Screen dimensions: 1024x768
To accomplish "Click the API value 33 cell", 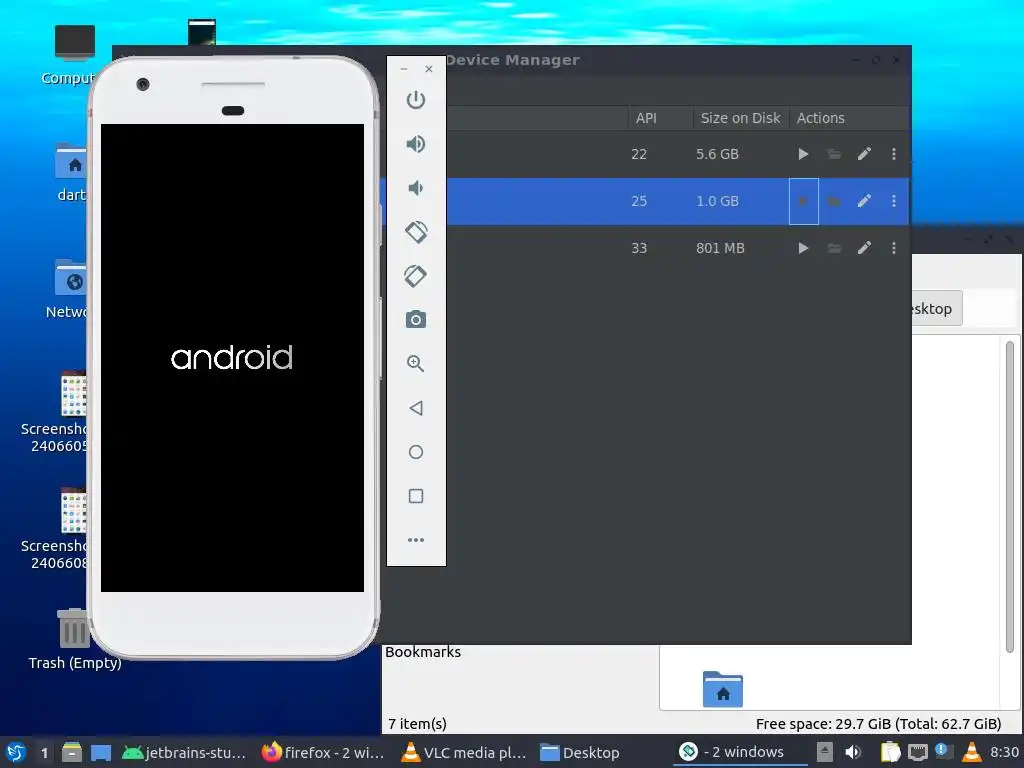I will [x=639, y=248].
